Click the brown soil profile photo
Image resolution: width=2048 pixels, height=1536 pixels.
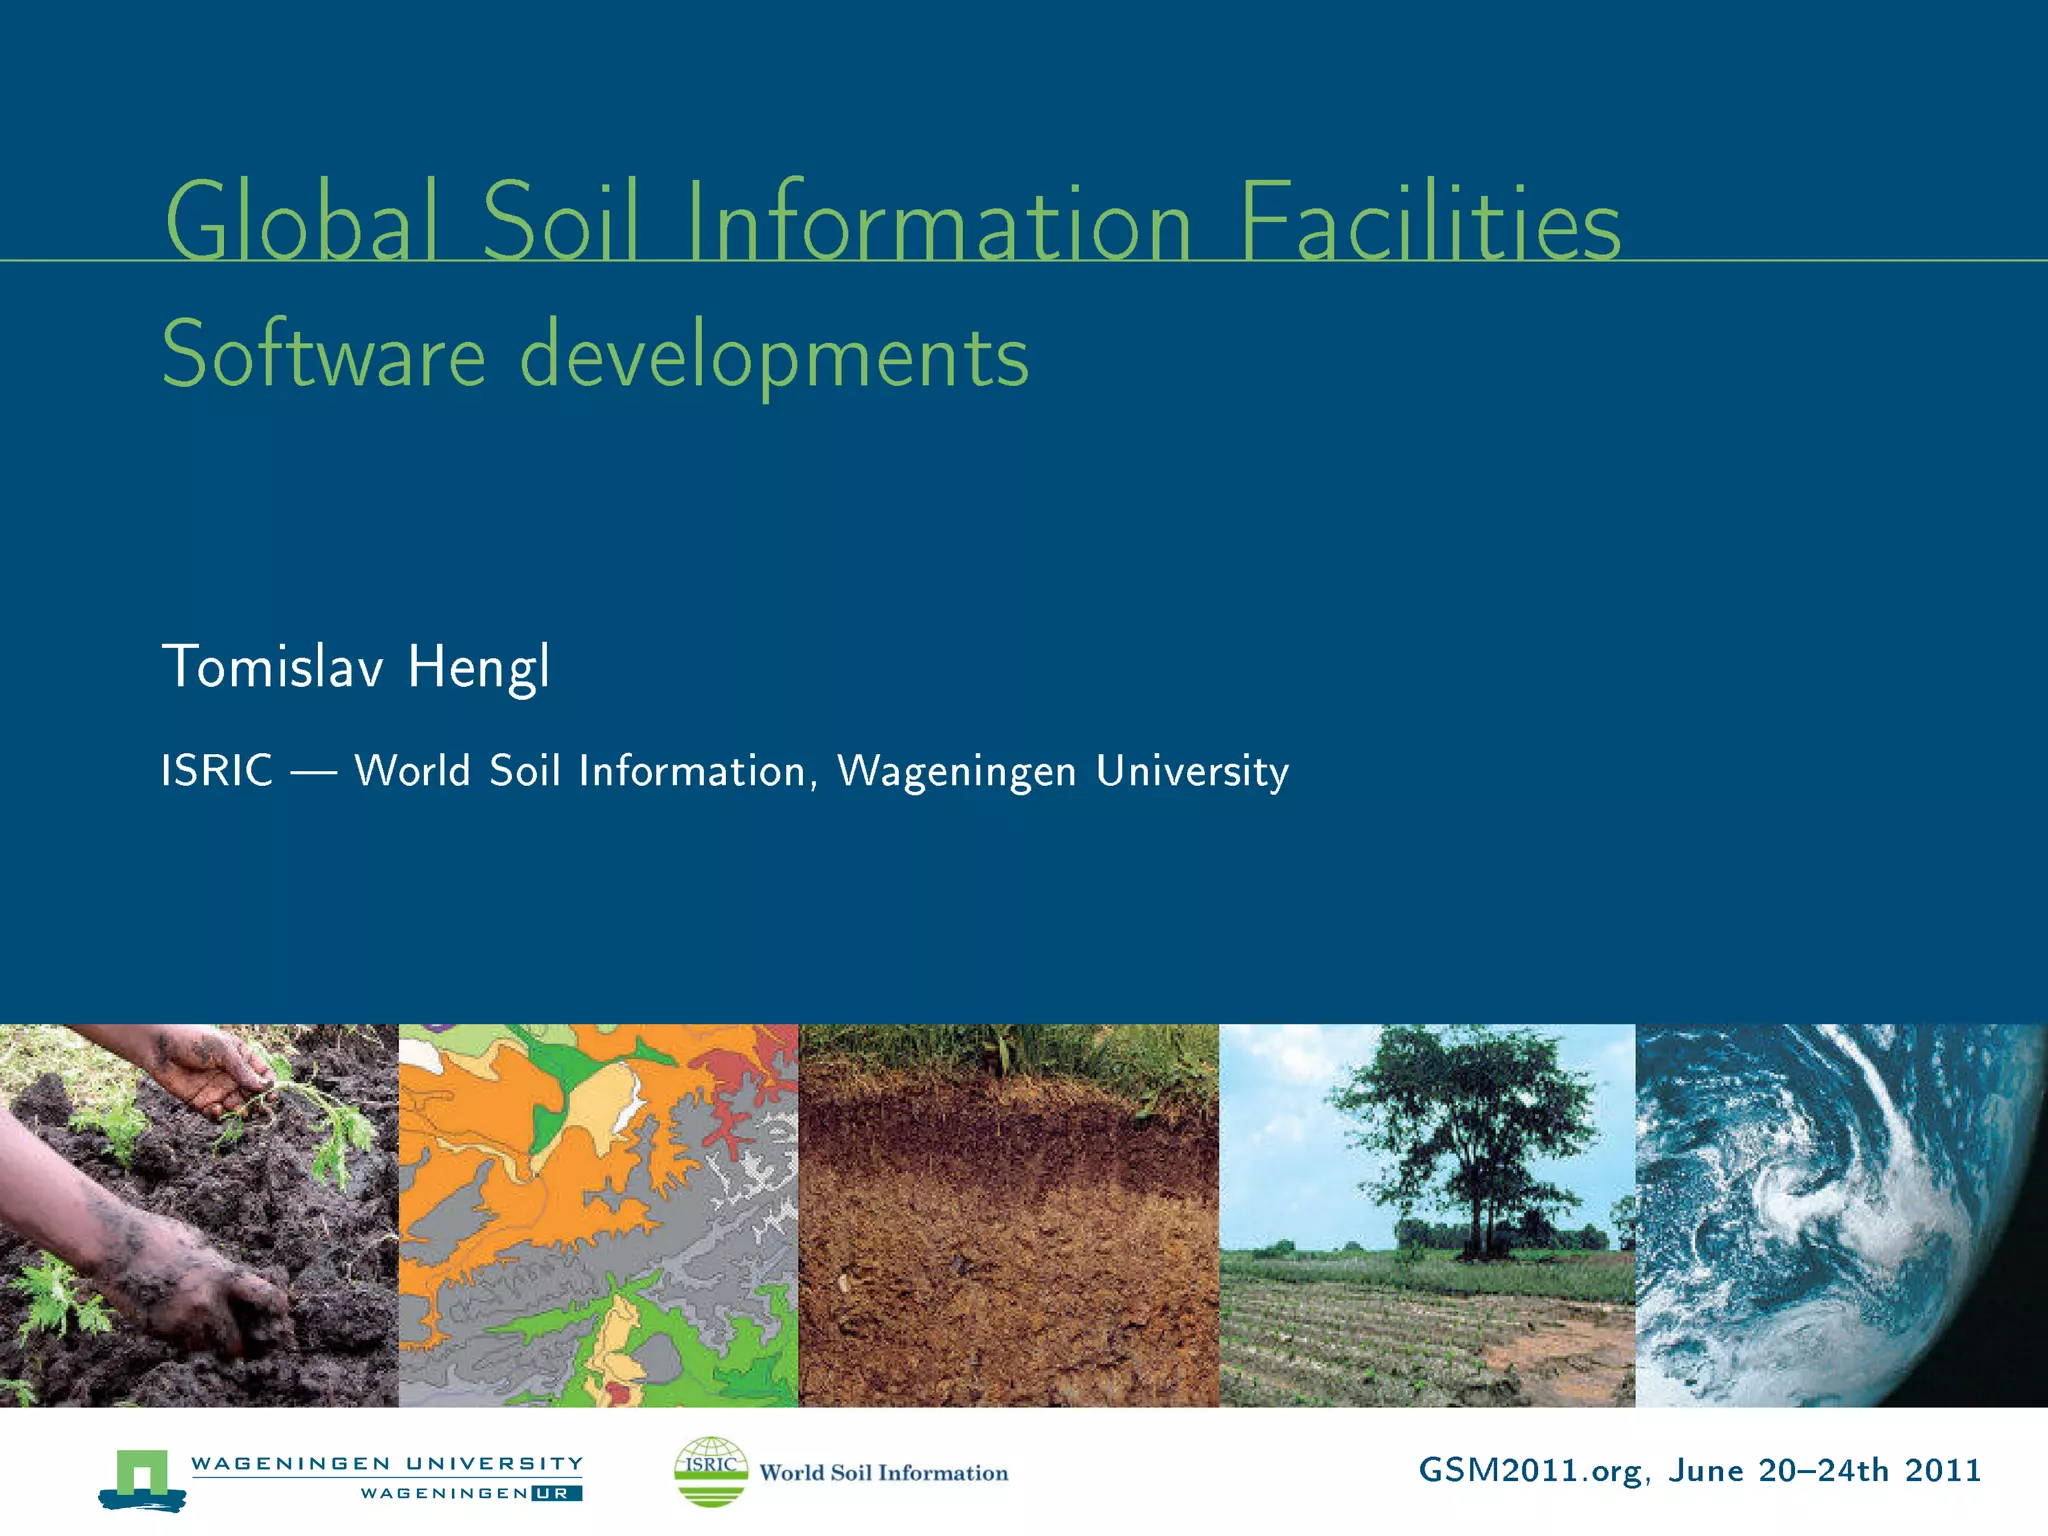[x=1009, y=1215]
